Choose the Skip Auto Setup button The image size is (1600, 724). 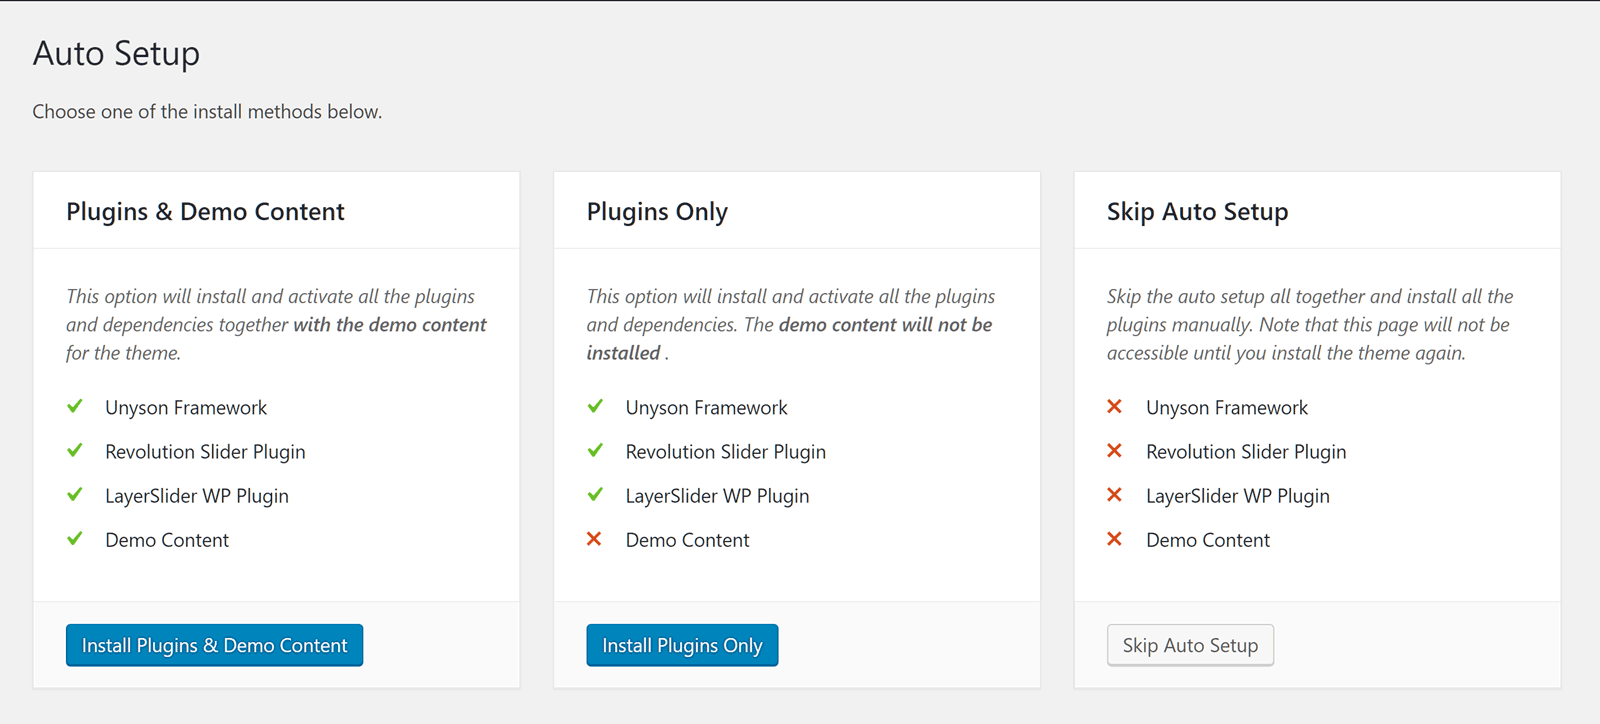point(1190,646)
